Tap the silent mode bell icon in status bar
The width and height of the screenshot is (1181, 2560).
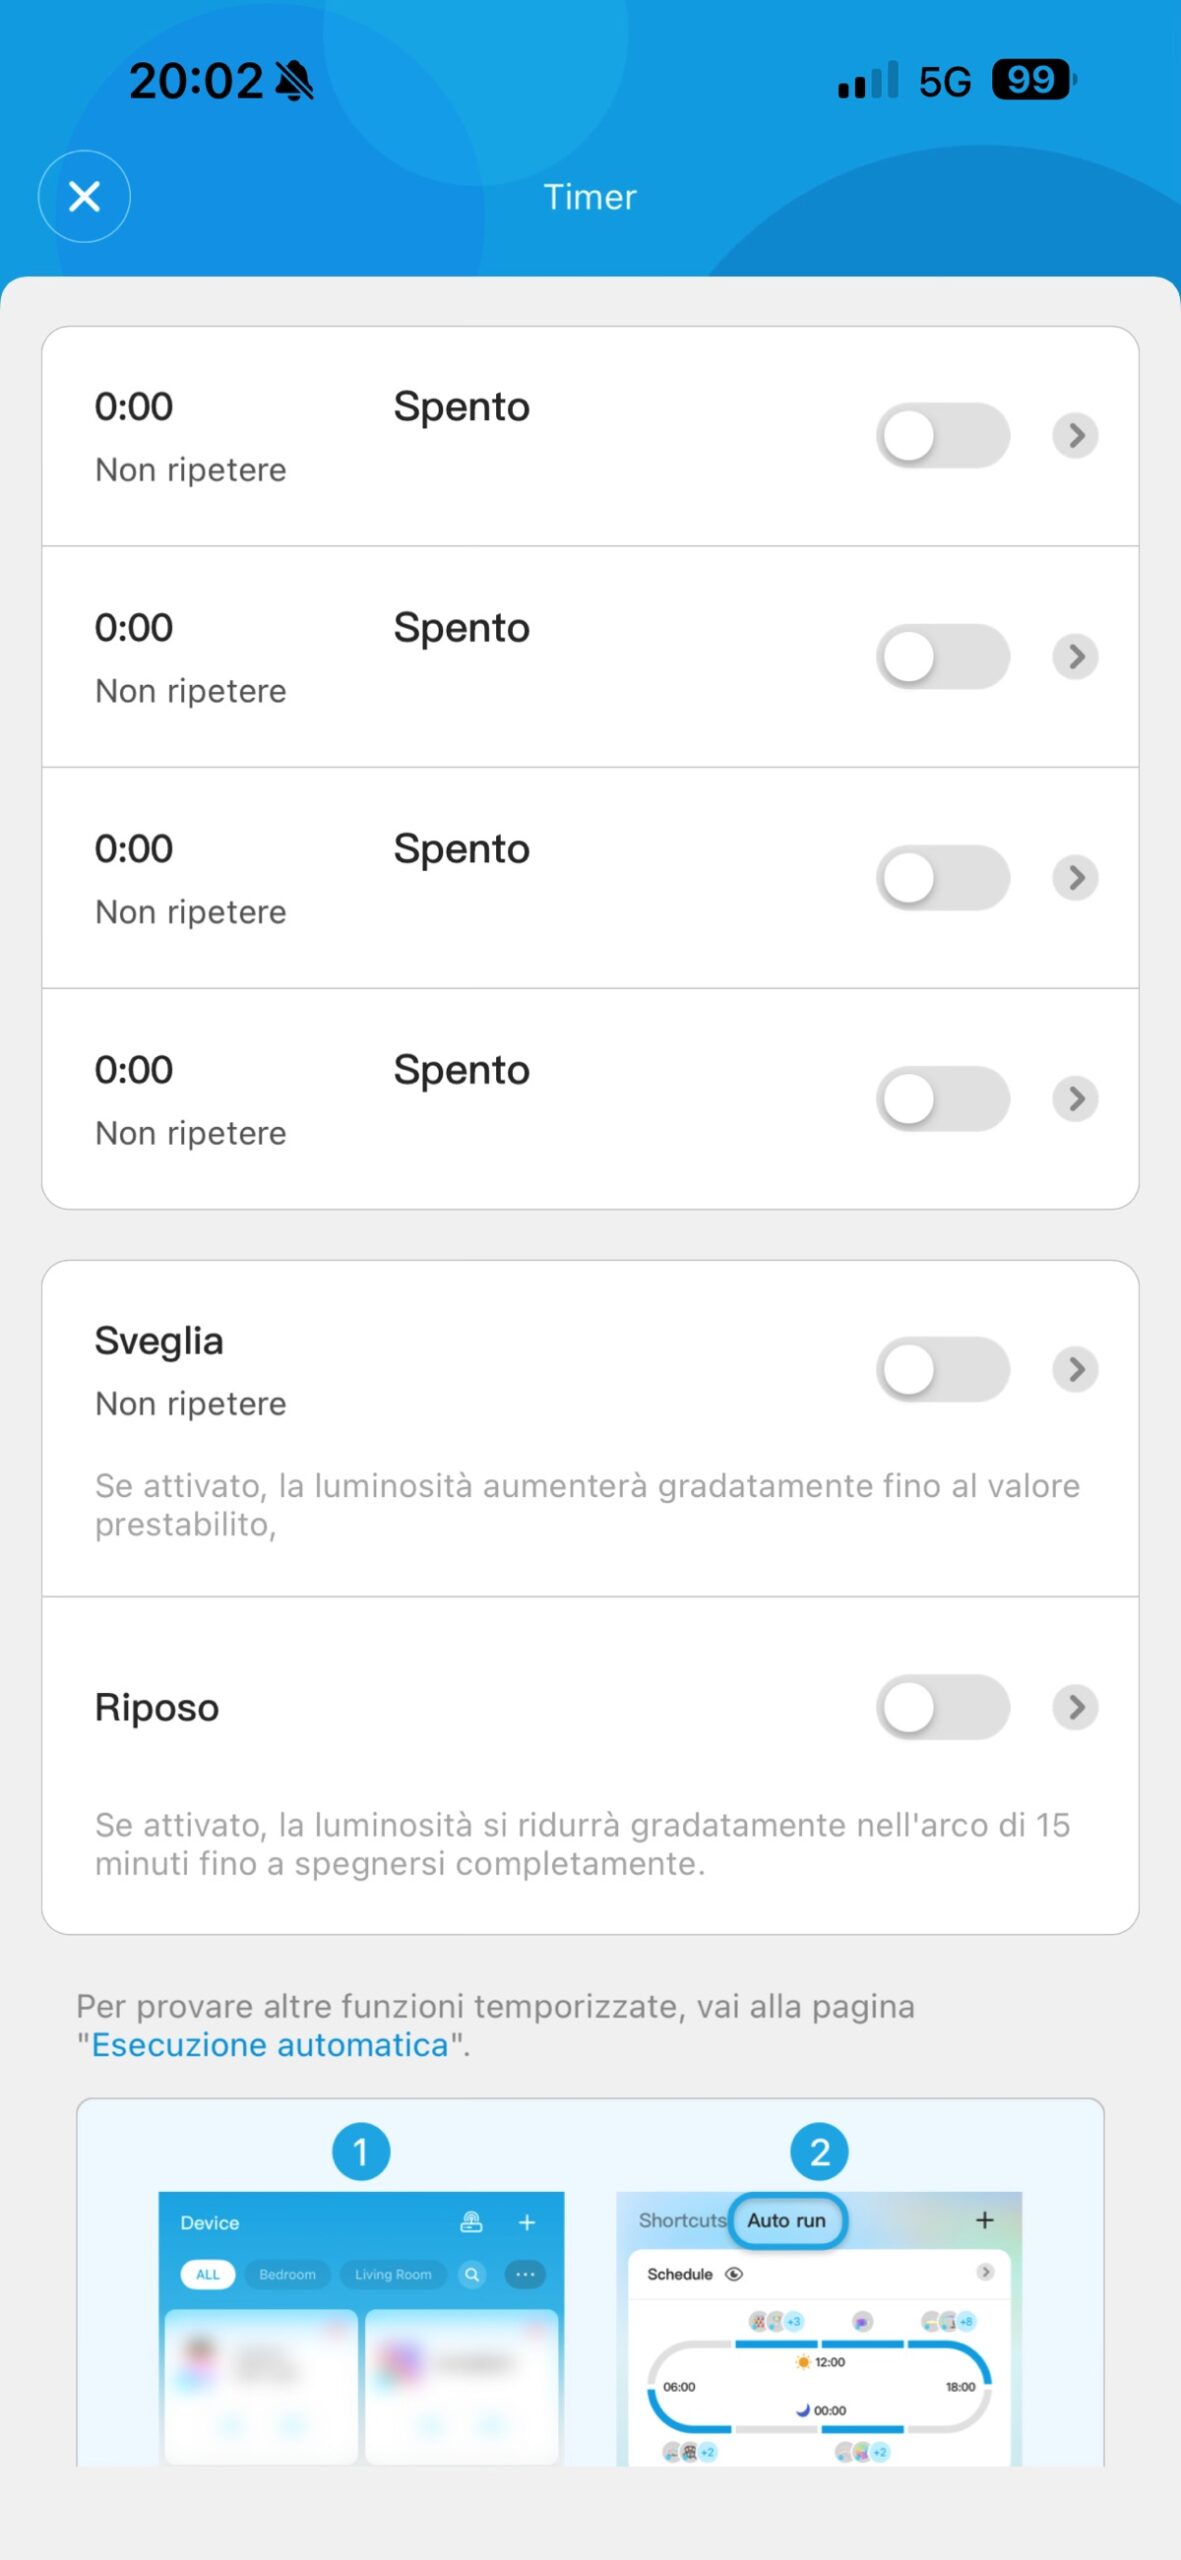(294, 81)
